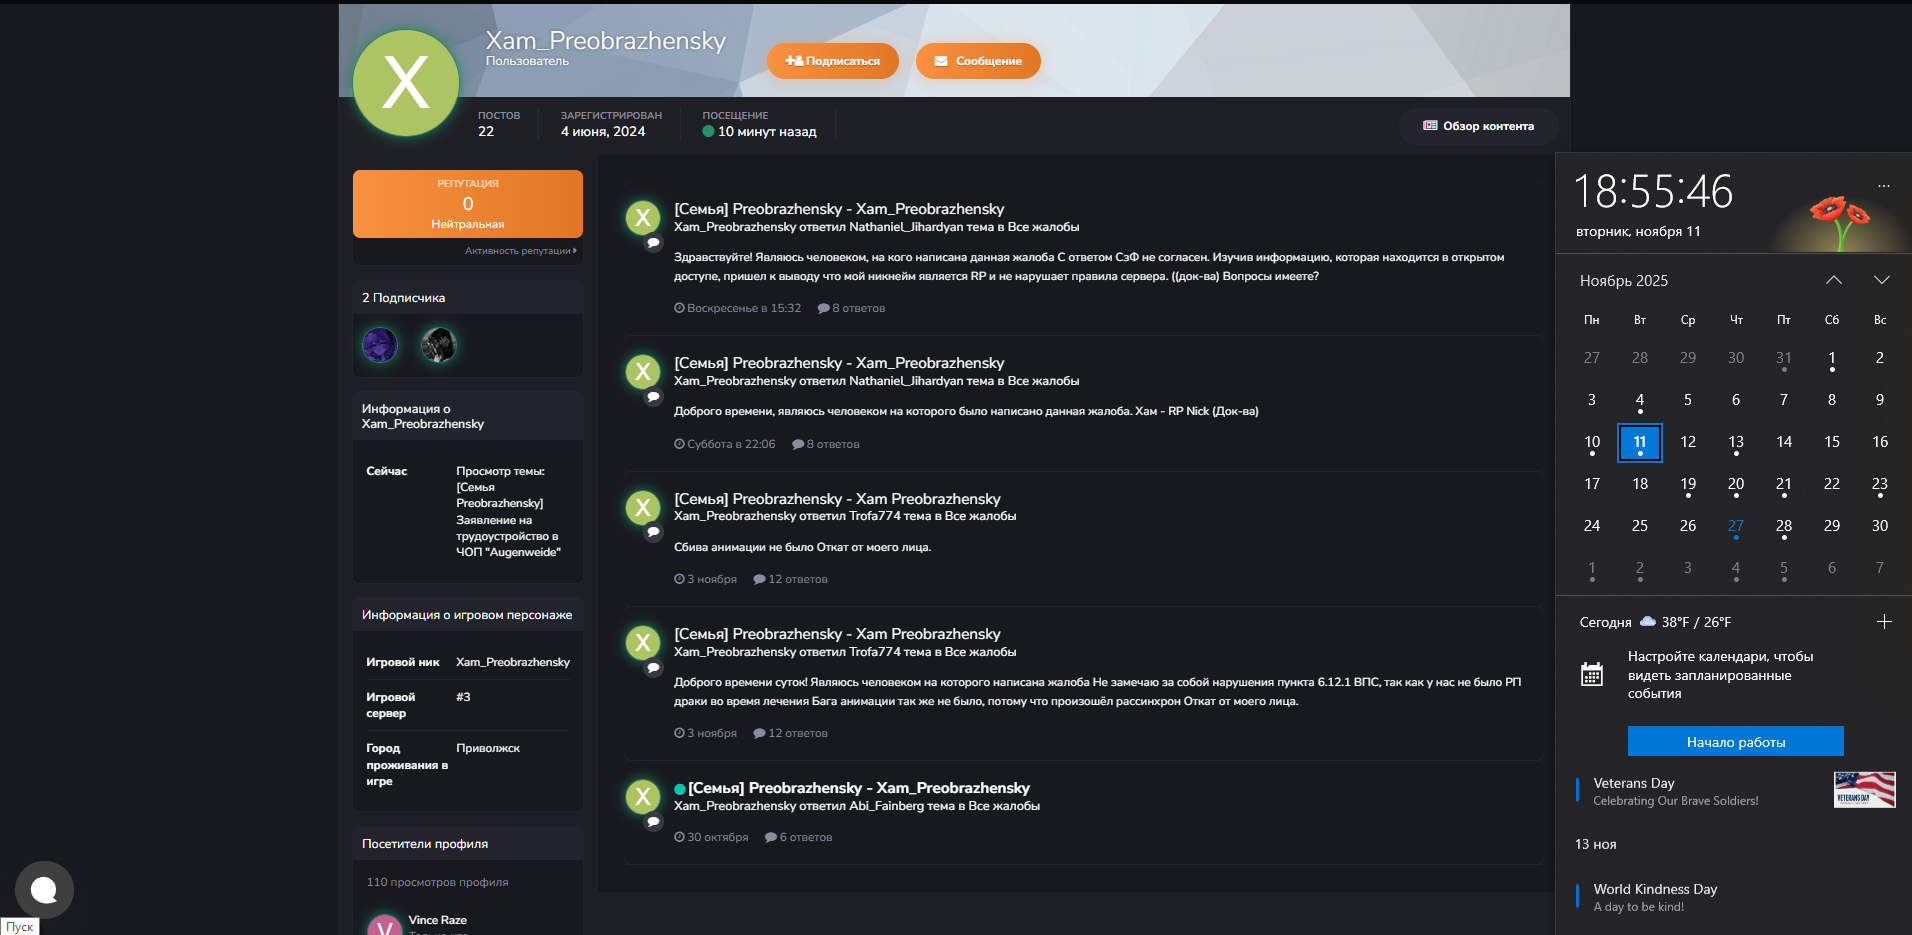Image resolution: width=1912 pixels, height=935 pixels.
Task: Click calendar setup icon
Action: (1592, 675)
